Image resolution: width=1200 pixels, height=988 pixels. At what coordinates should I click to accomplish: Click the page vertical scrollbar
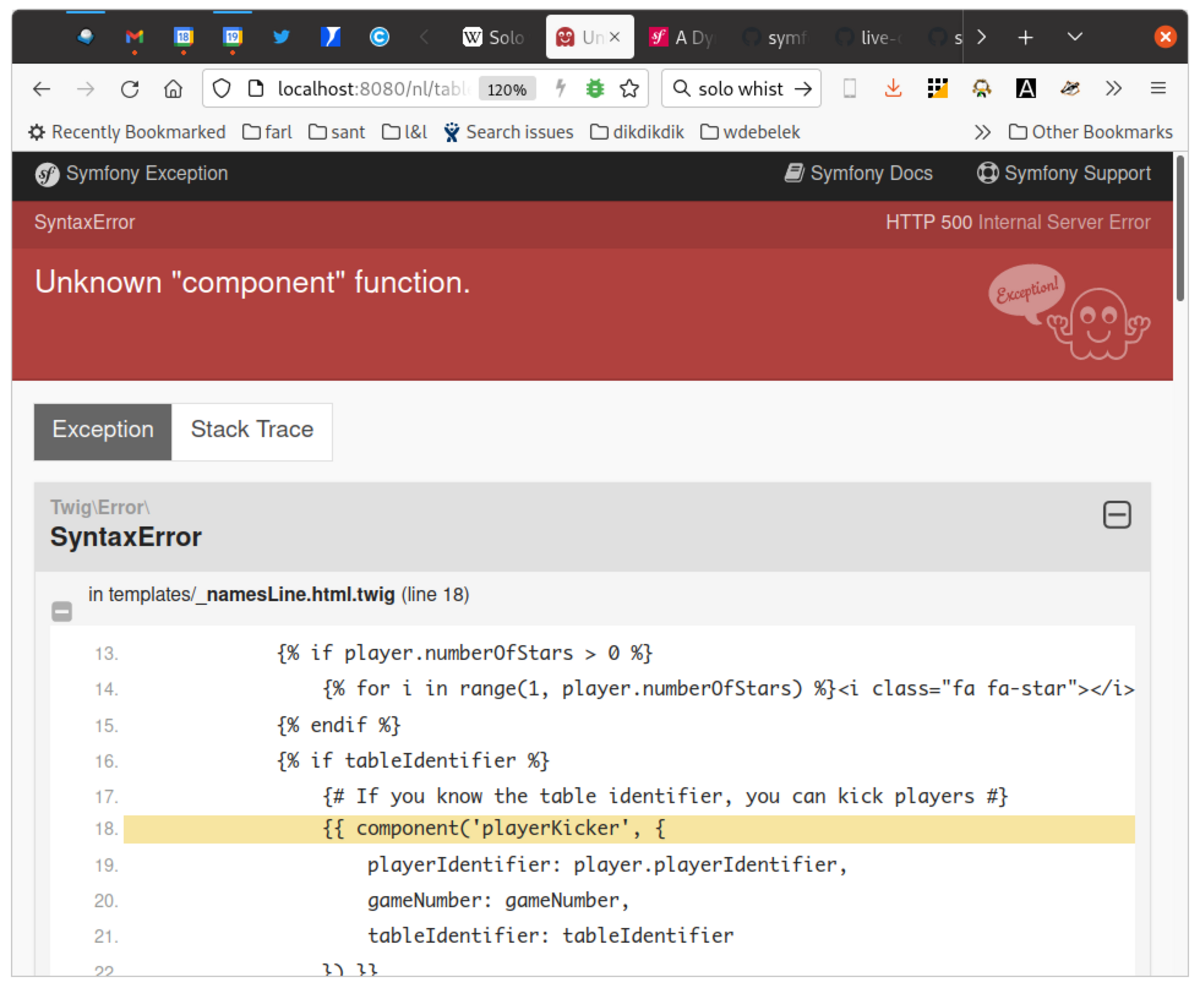point(1181,230)
